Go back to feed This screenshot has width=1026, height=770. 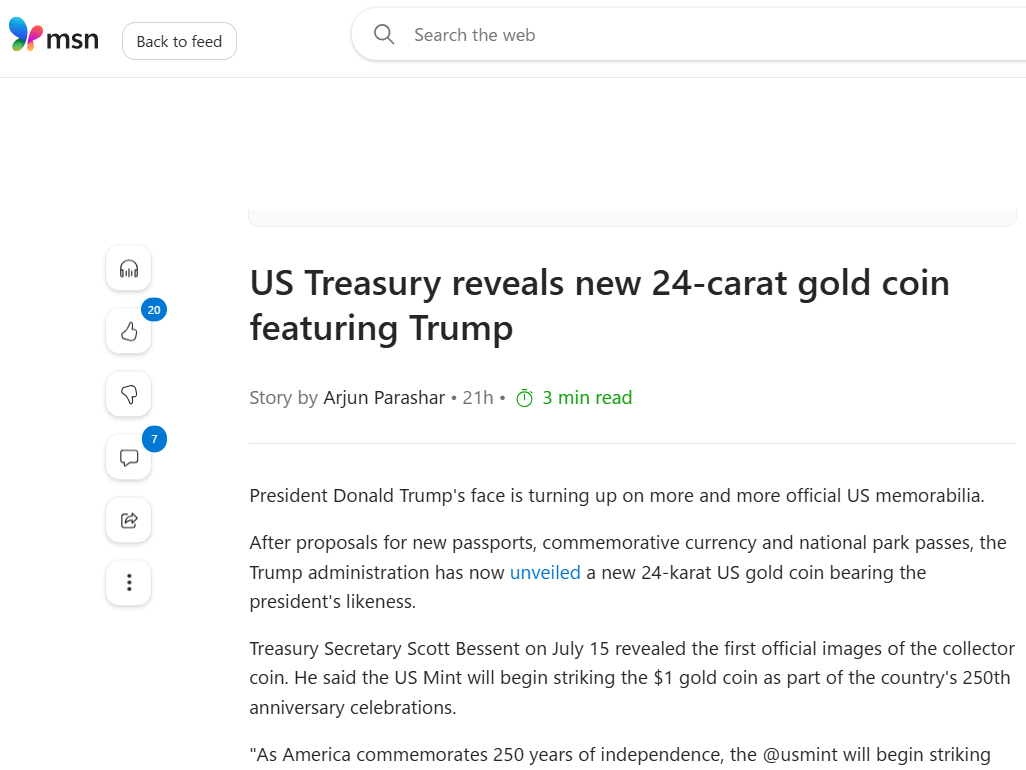(179, 41)
